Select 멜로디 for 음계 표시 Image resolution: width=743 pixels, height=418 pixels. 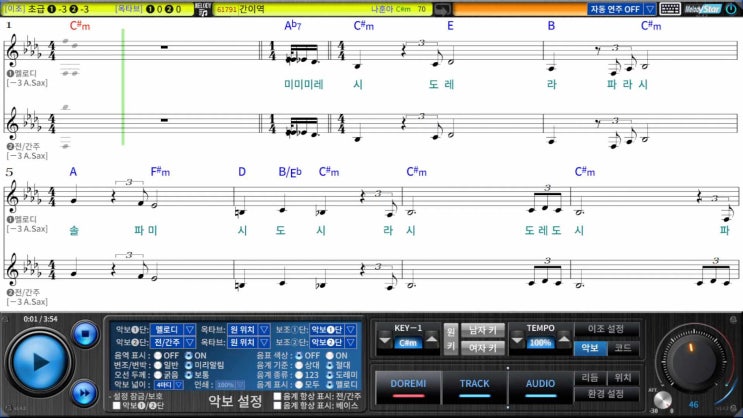click(330, 384)
